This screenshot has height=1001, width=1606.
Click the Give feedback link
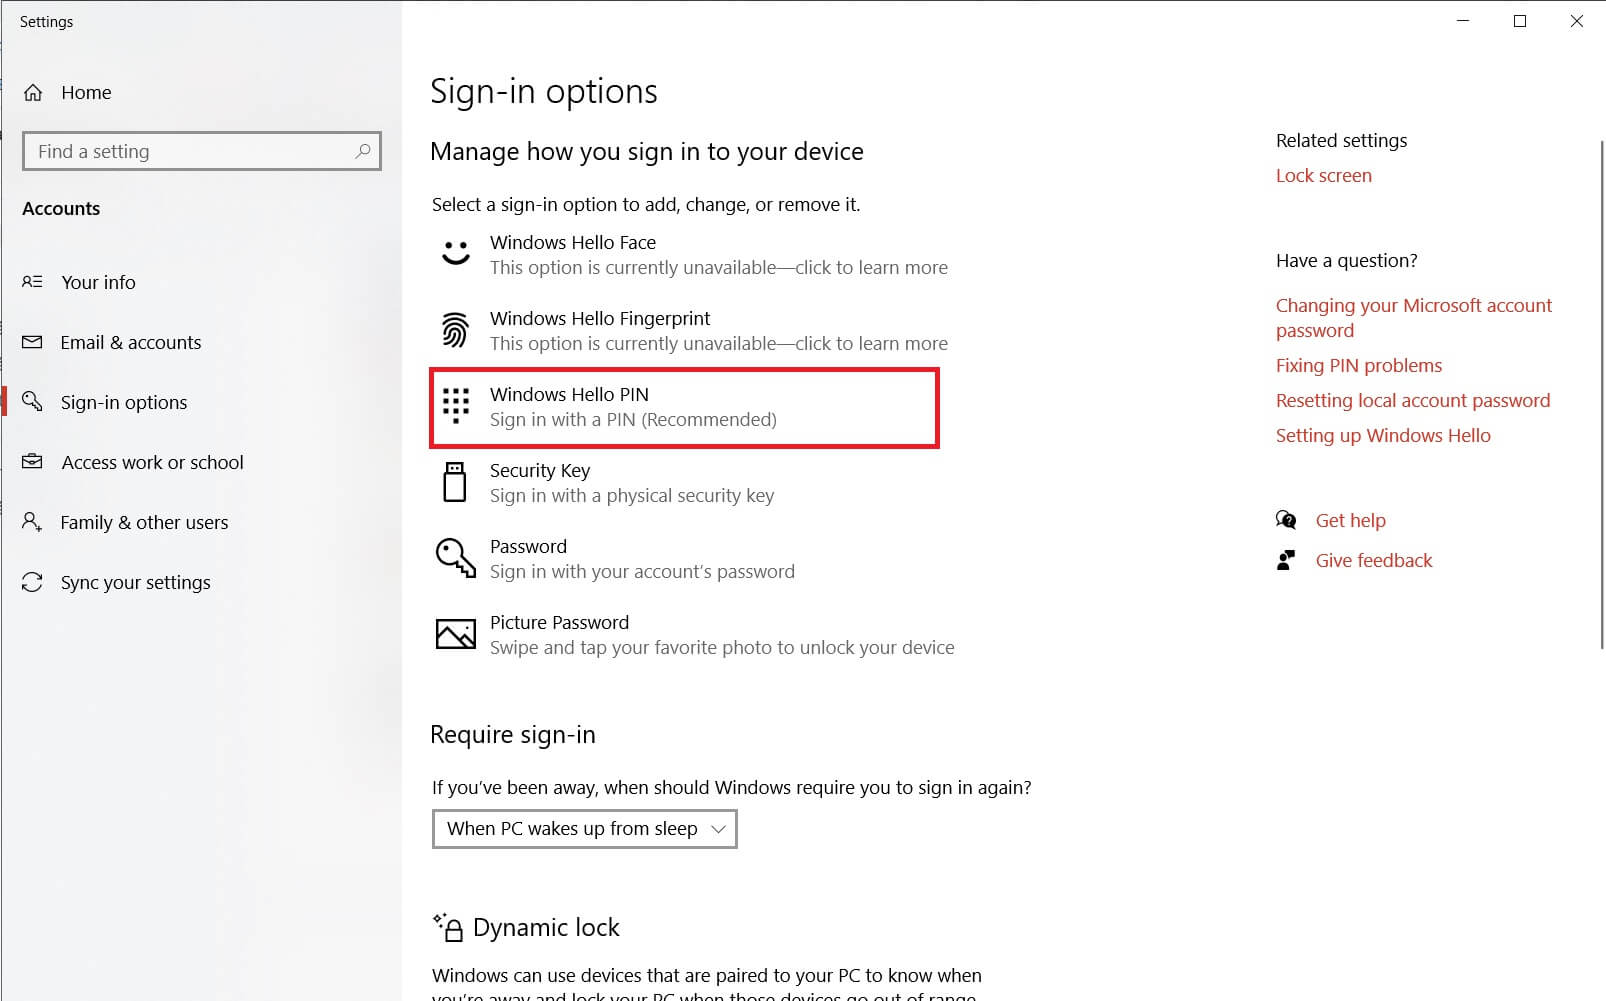1374,560
